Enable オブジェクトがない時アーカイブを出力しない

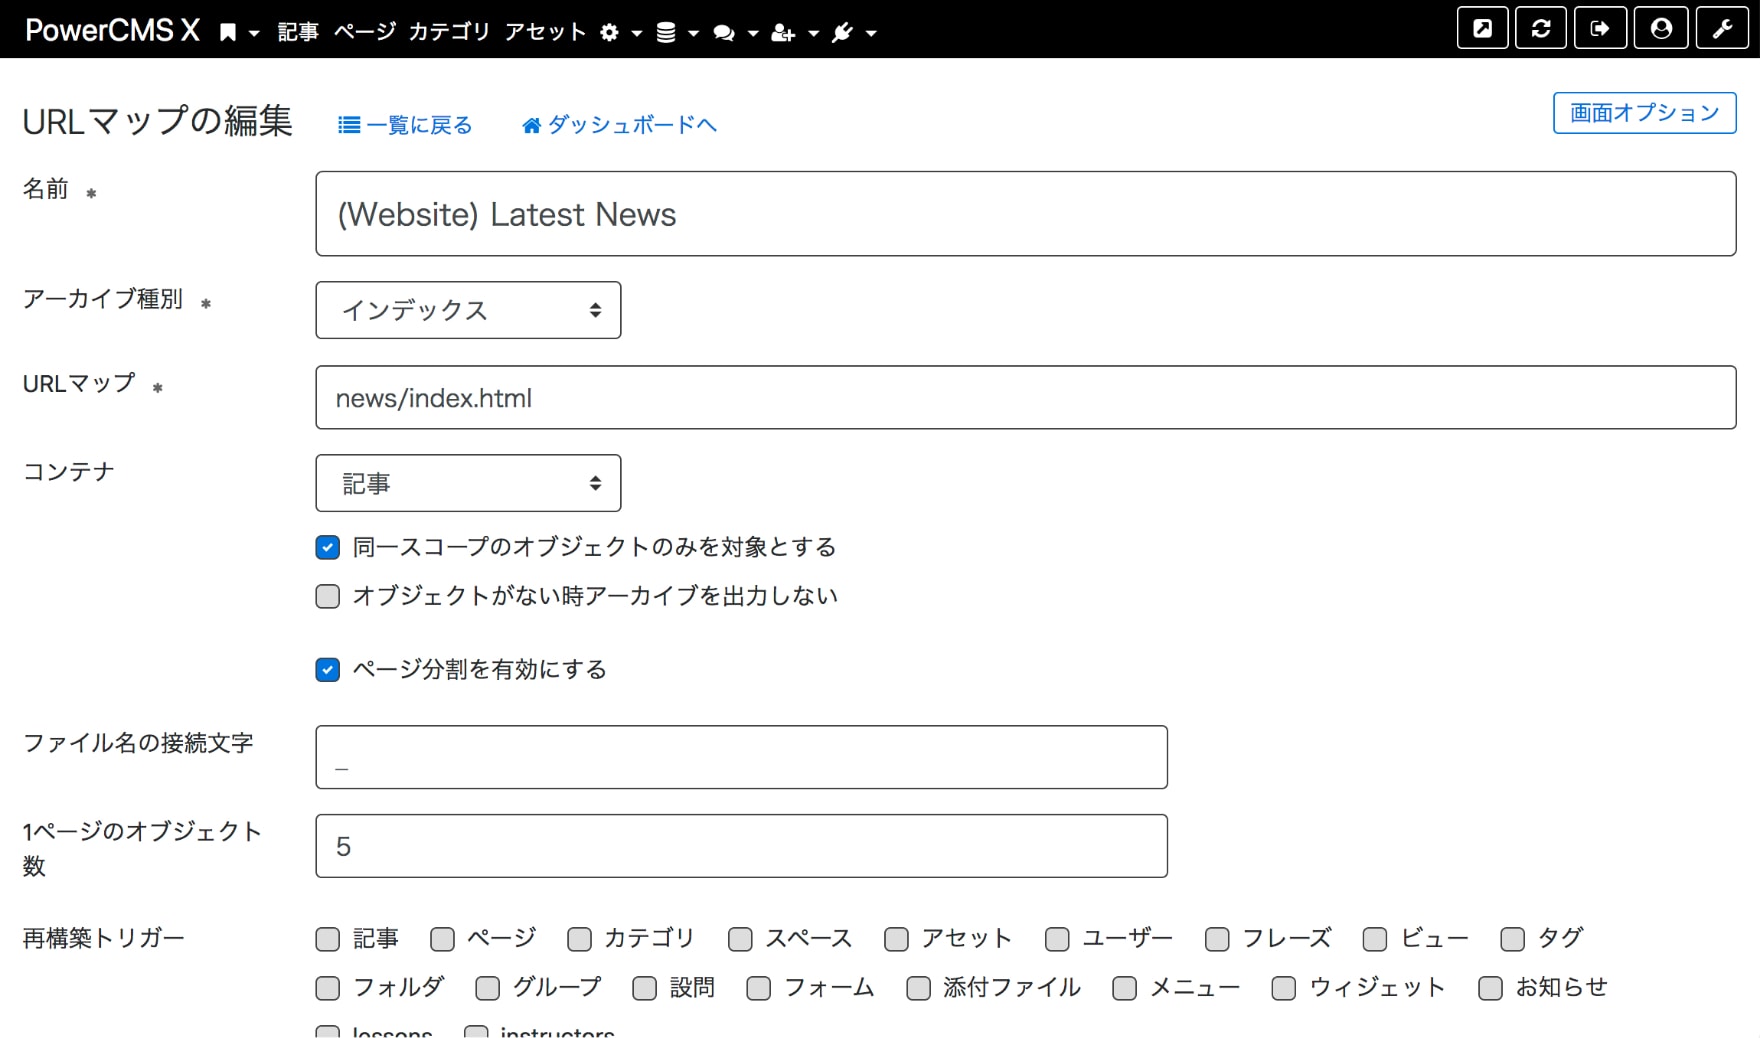tap(327, 596)
